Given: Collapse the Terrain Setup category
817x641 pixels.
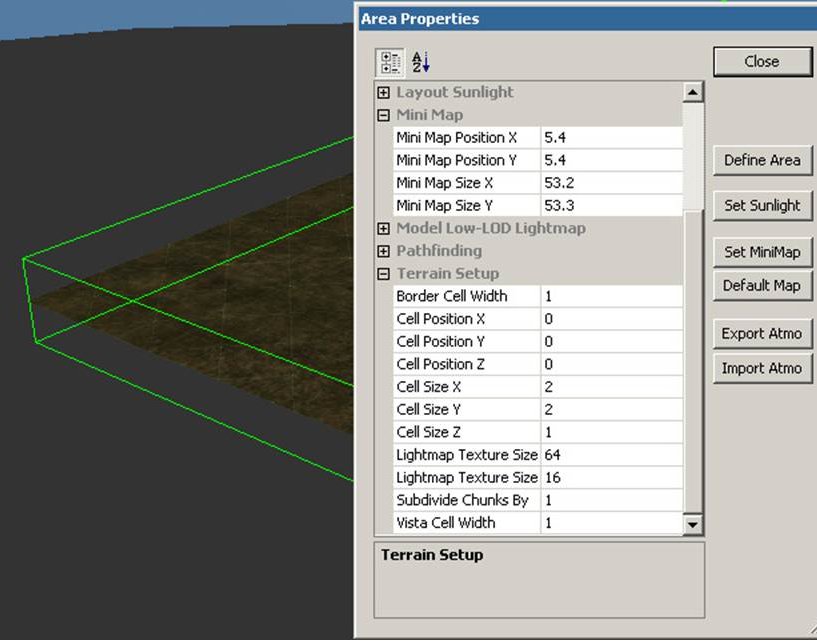Looking at the screenshot, I should 383,274.
